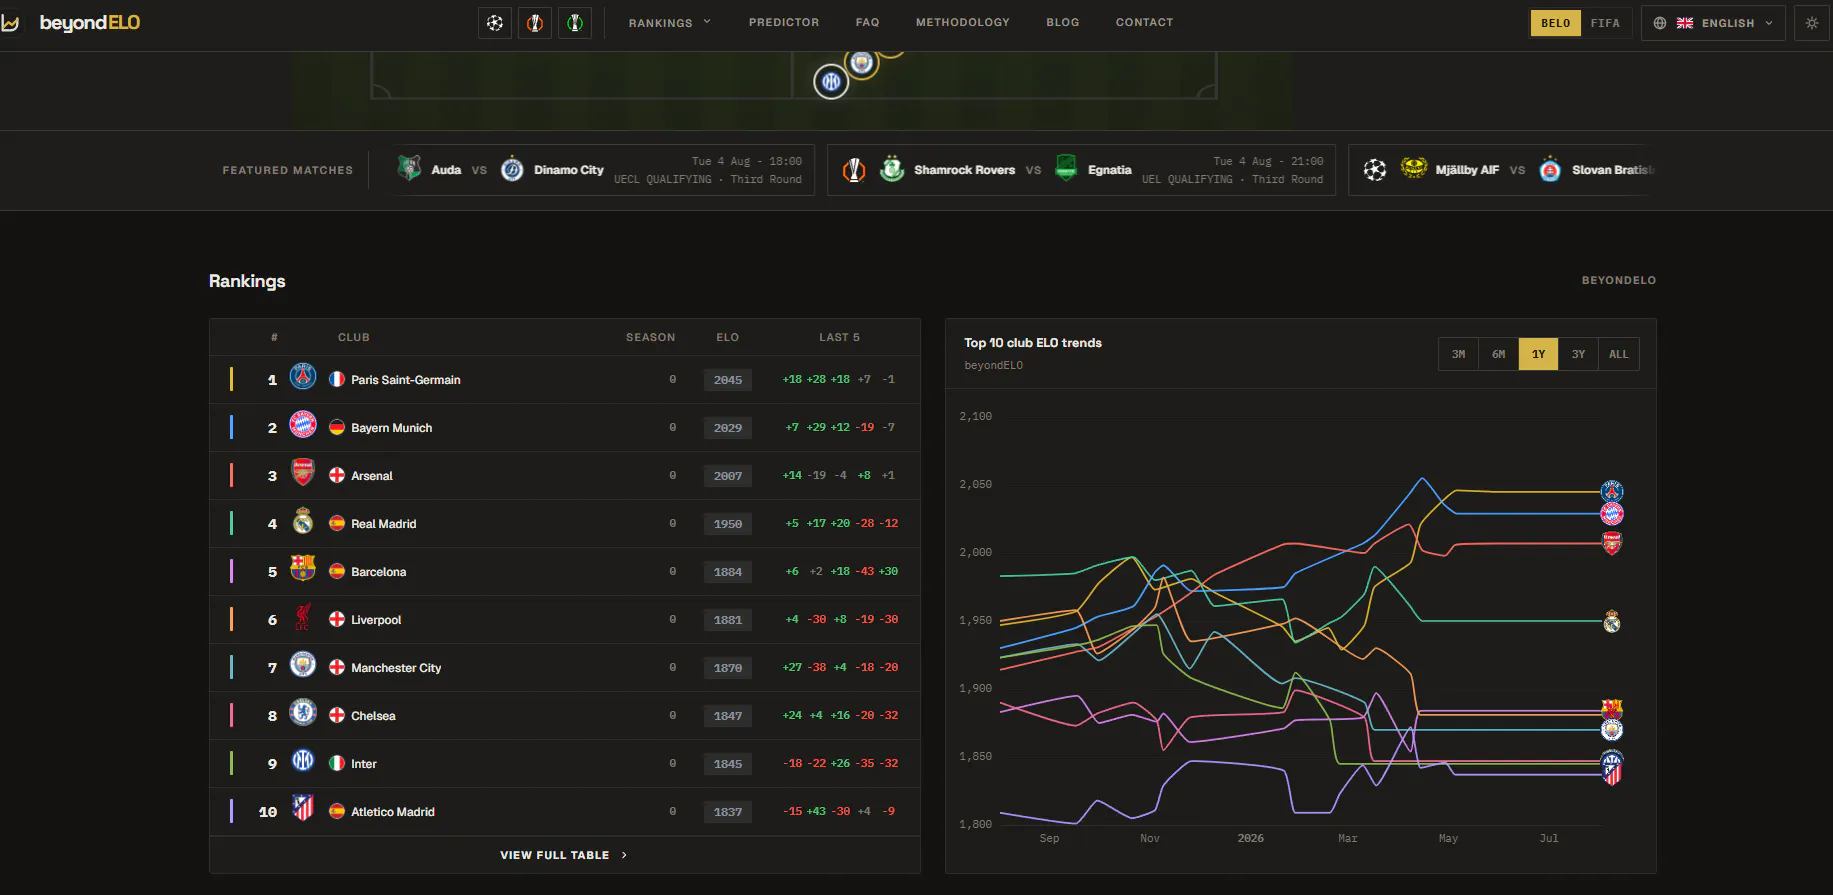
Task: Click the Liverpool club crest
Action: [303, 617]
